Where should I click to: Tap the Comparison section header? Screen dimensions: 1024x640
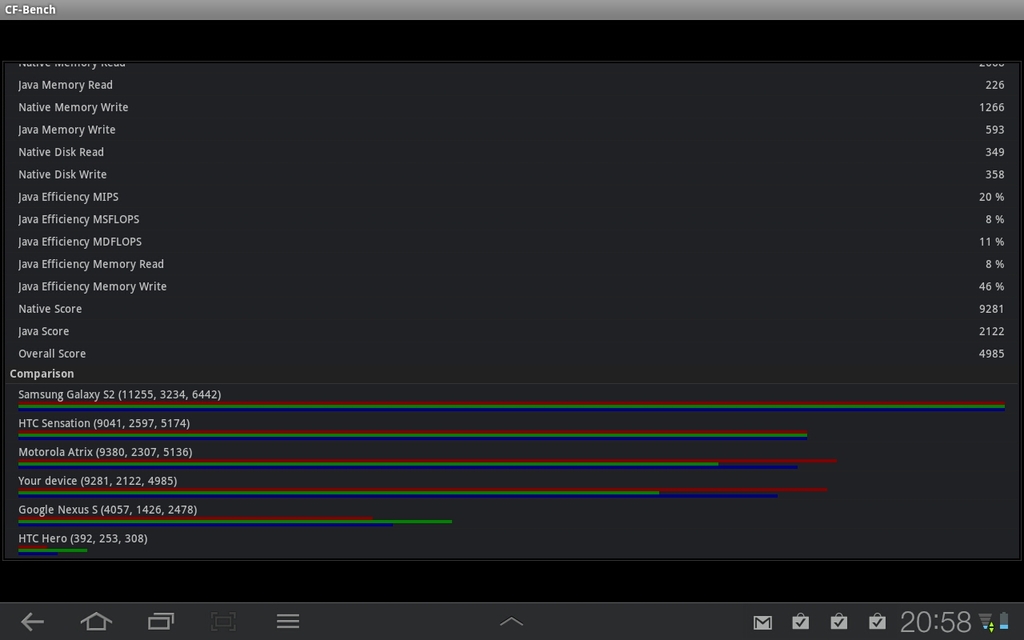pos(41,373)
